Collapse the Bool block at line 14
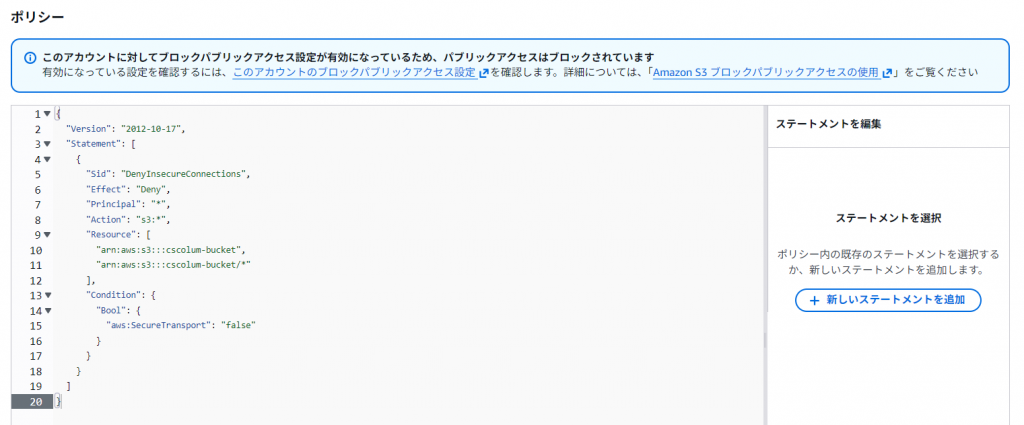 pos(47,311)
